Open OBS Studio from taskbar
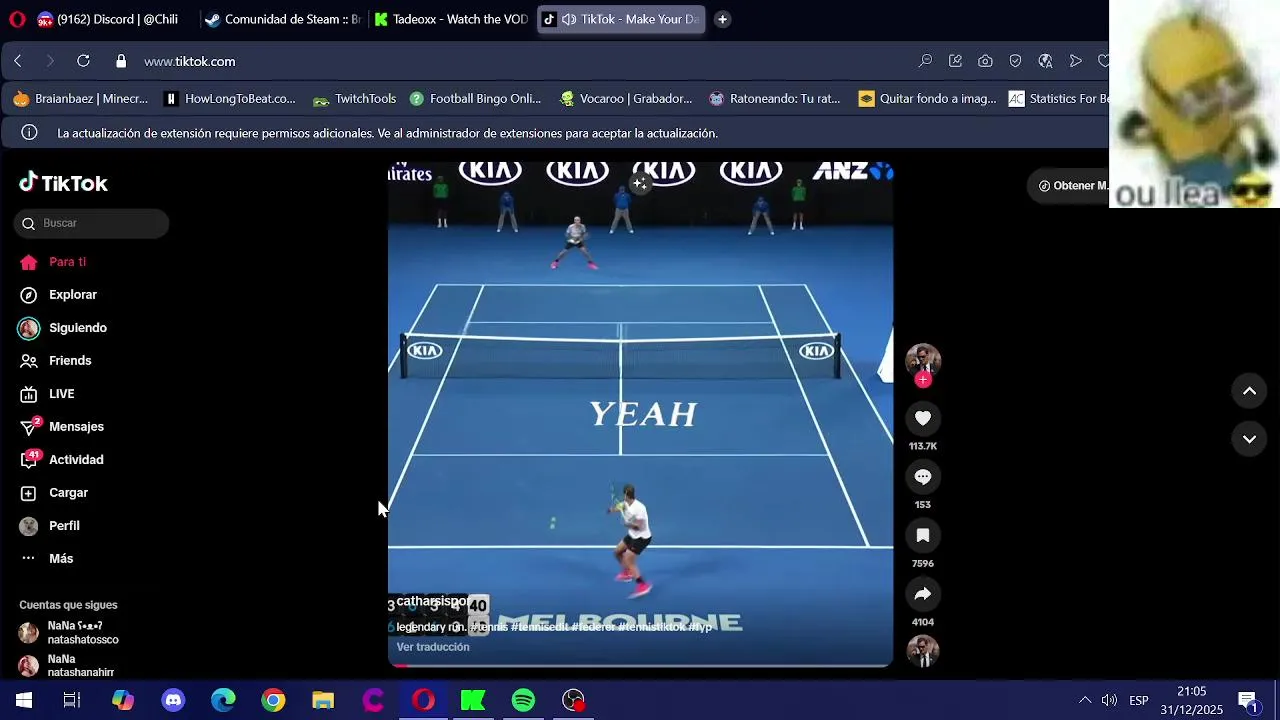This screenshot has height=720, width=1280. click(x=573, y=700)
